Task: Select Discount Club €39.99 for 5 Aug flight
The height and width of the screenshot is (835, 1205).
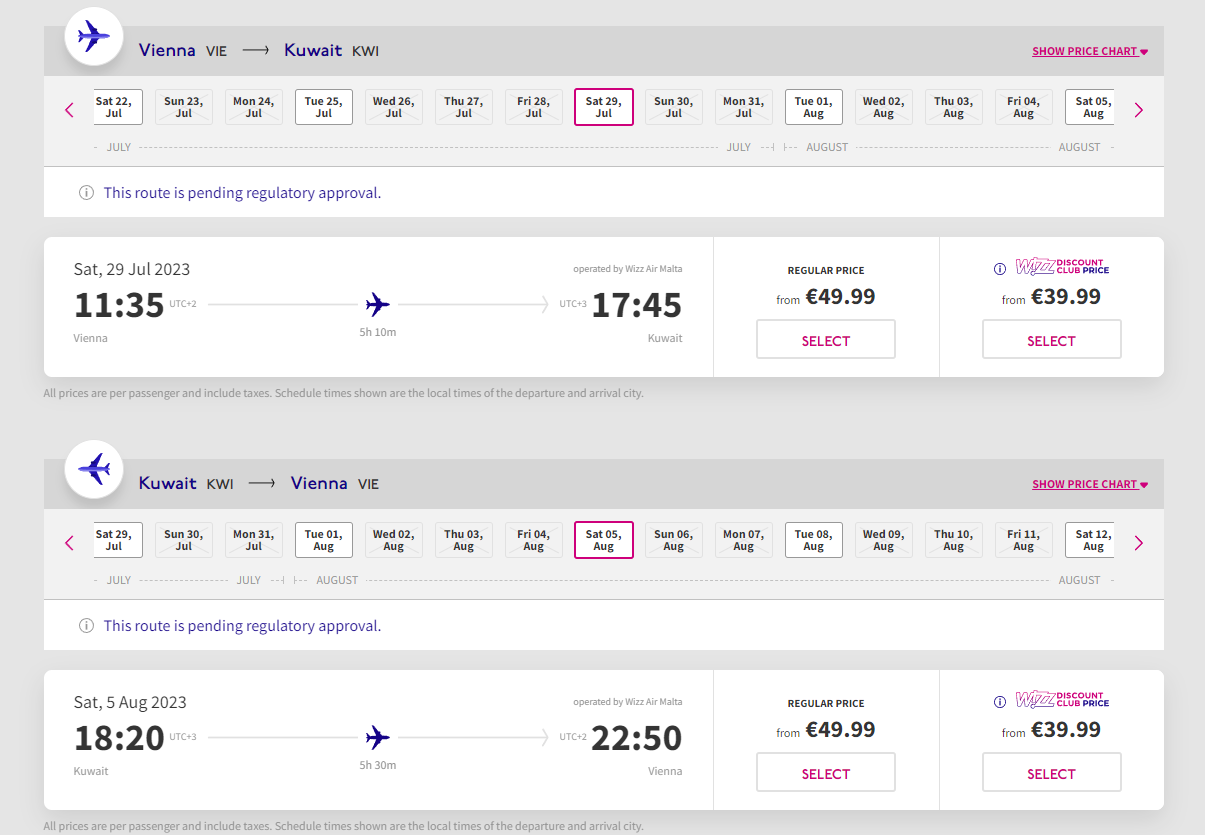Action: 1052,773
